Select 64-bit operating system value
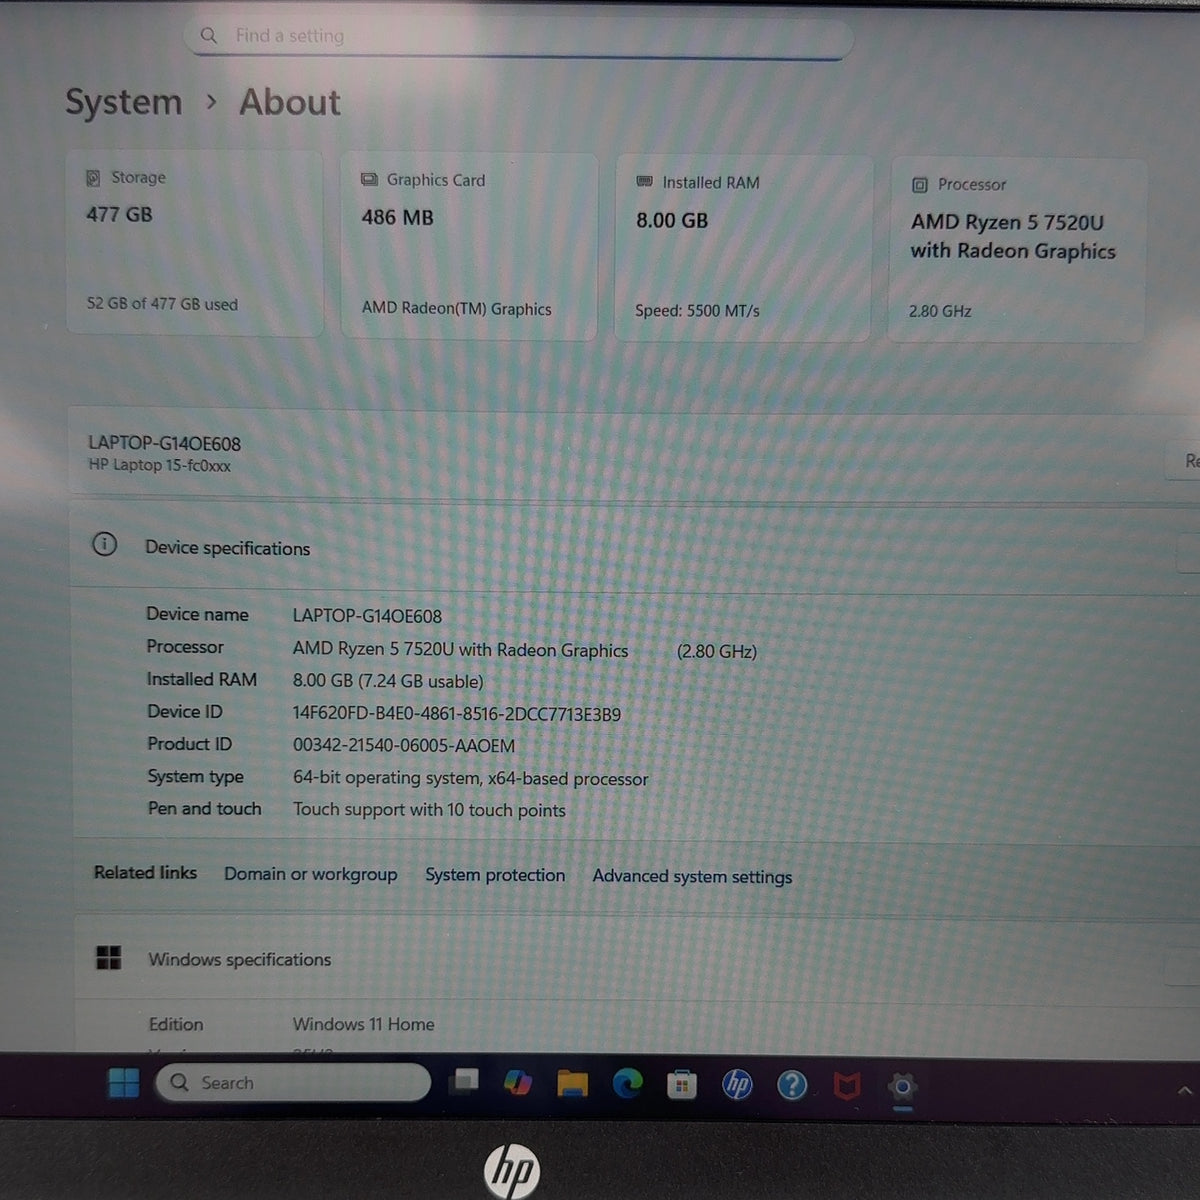1200x1200 pixels. [x=470, y=778]
